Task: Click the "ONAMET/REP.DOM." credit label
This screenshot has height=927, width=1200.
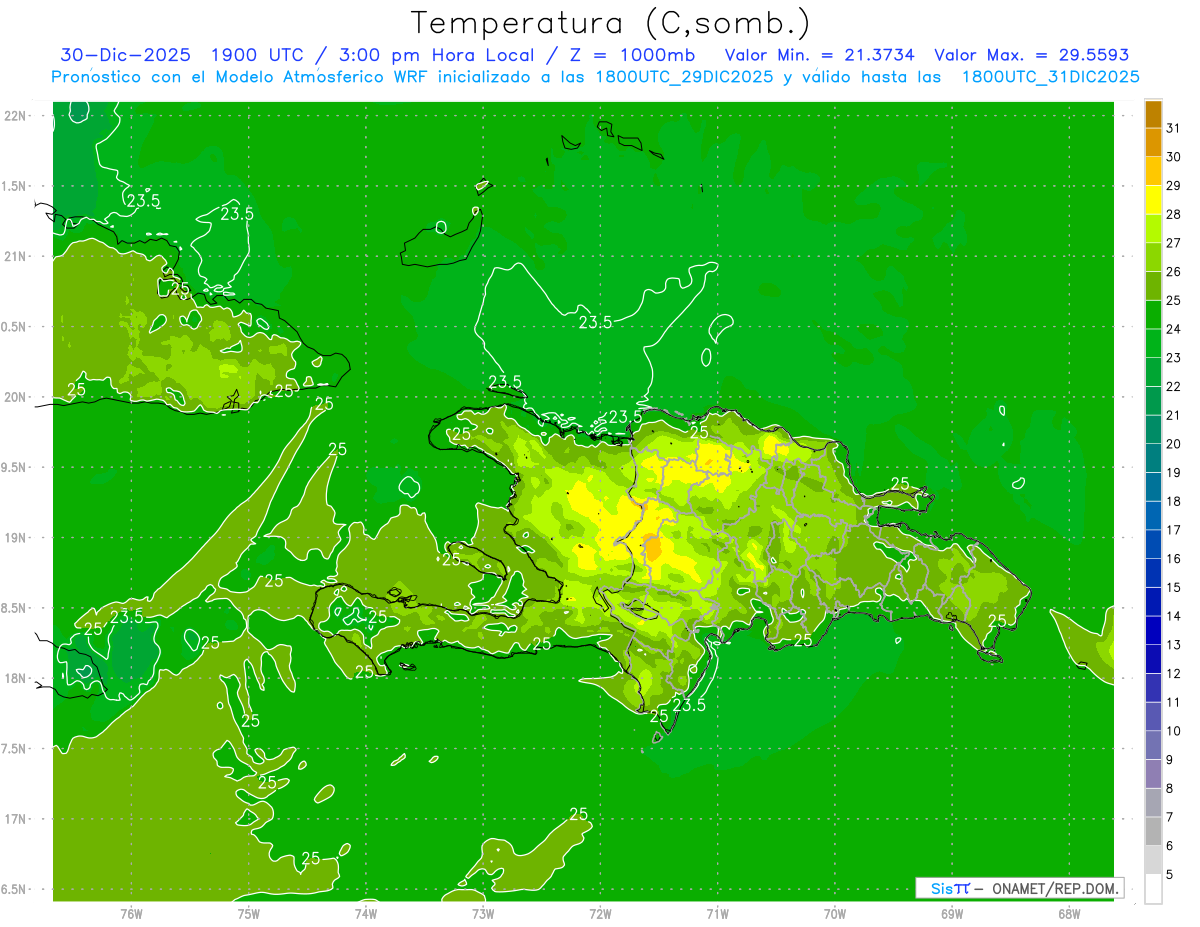Action: (1055, 888)
